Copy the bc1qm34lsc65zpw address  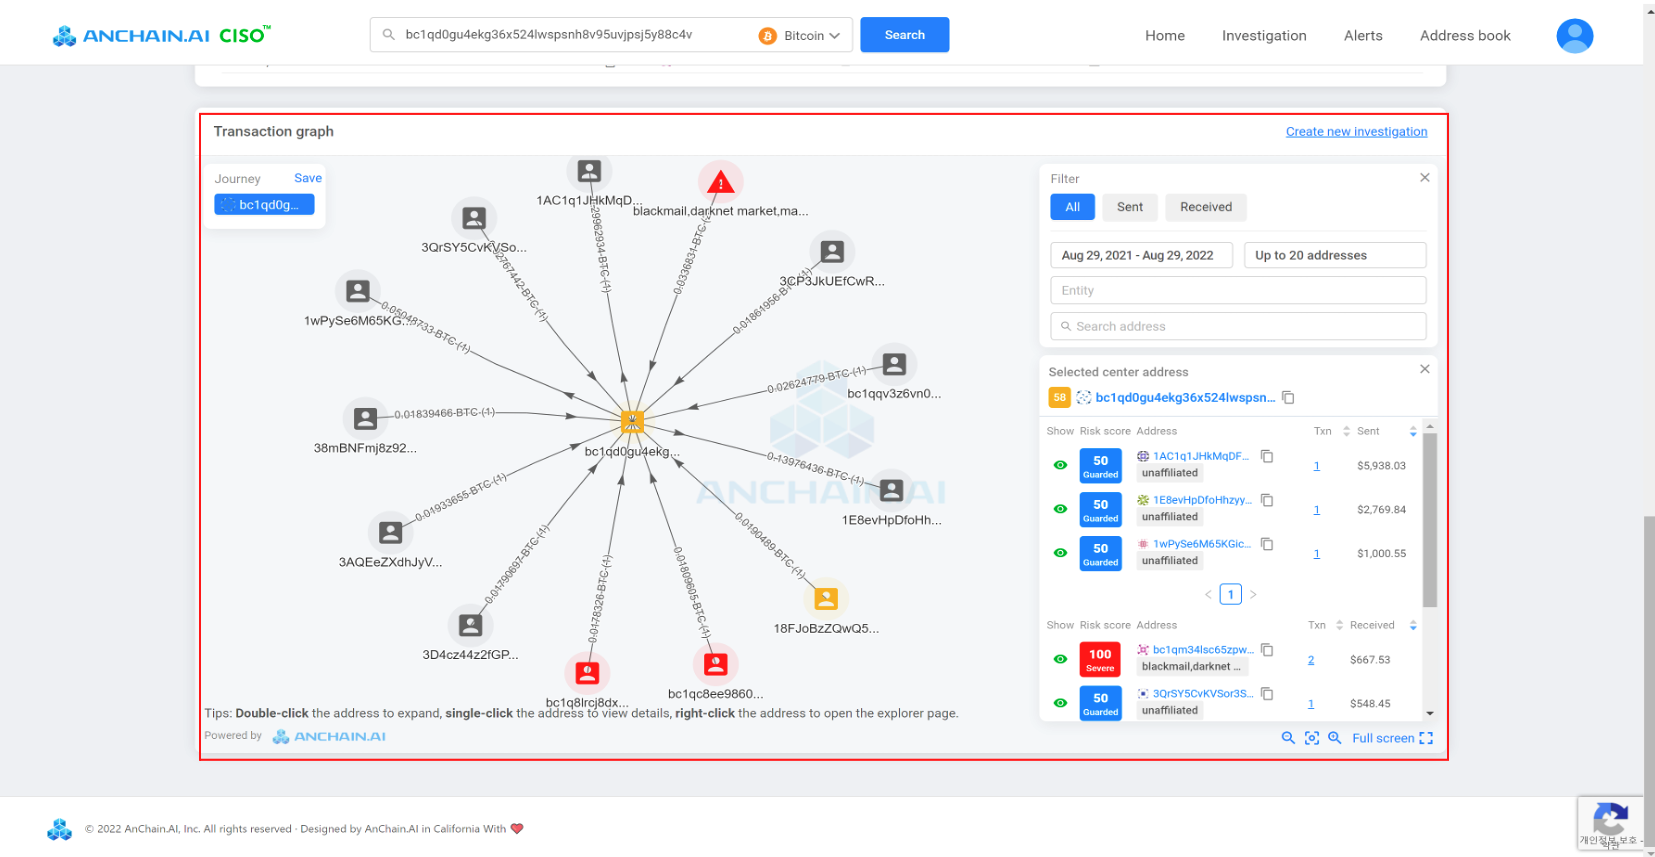pyautogui.click(x=1267, y=650)
